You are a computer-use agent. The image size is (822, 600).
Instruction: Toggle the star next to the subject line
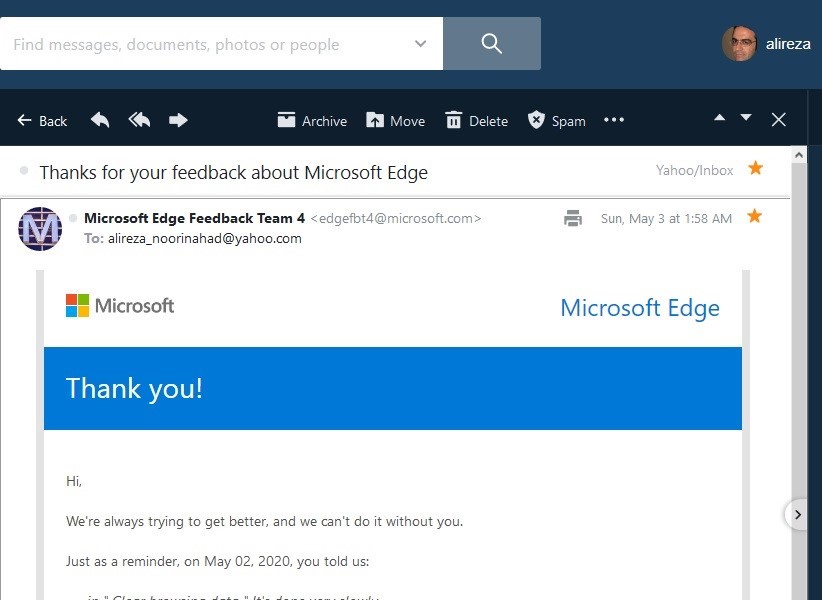click(755, 168)
